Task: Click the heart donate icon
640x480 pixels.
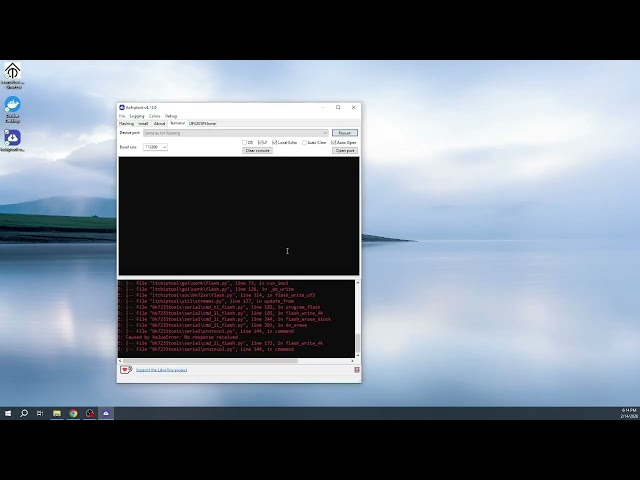Action: pyautogui.click(x=125, y=370)
